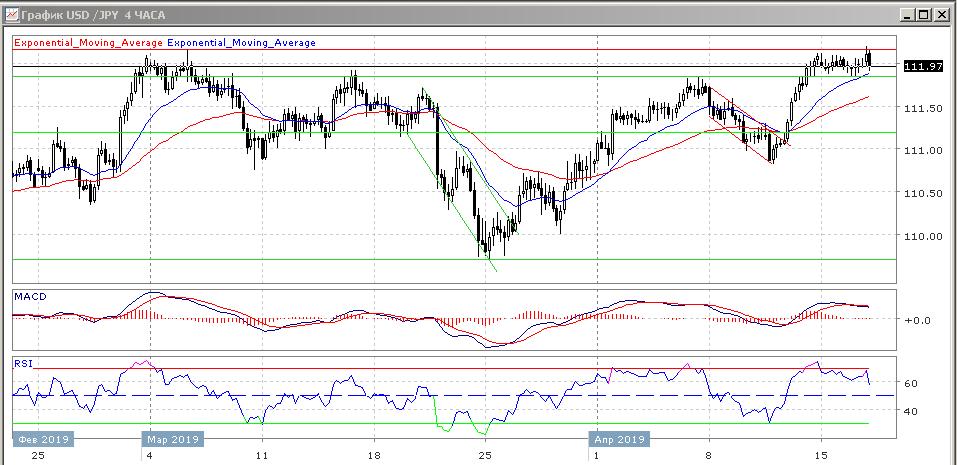Click the 110.00 price axis label

click(x=923, y=237)
